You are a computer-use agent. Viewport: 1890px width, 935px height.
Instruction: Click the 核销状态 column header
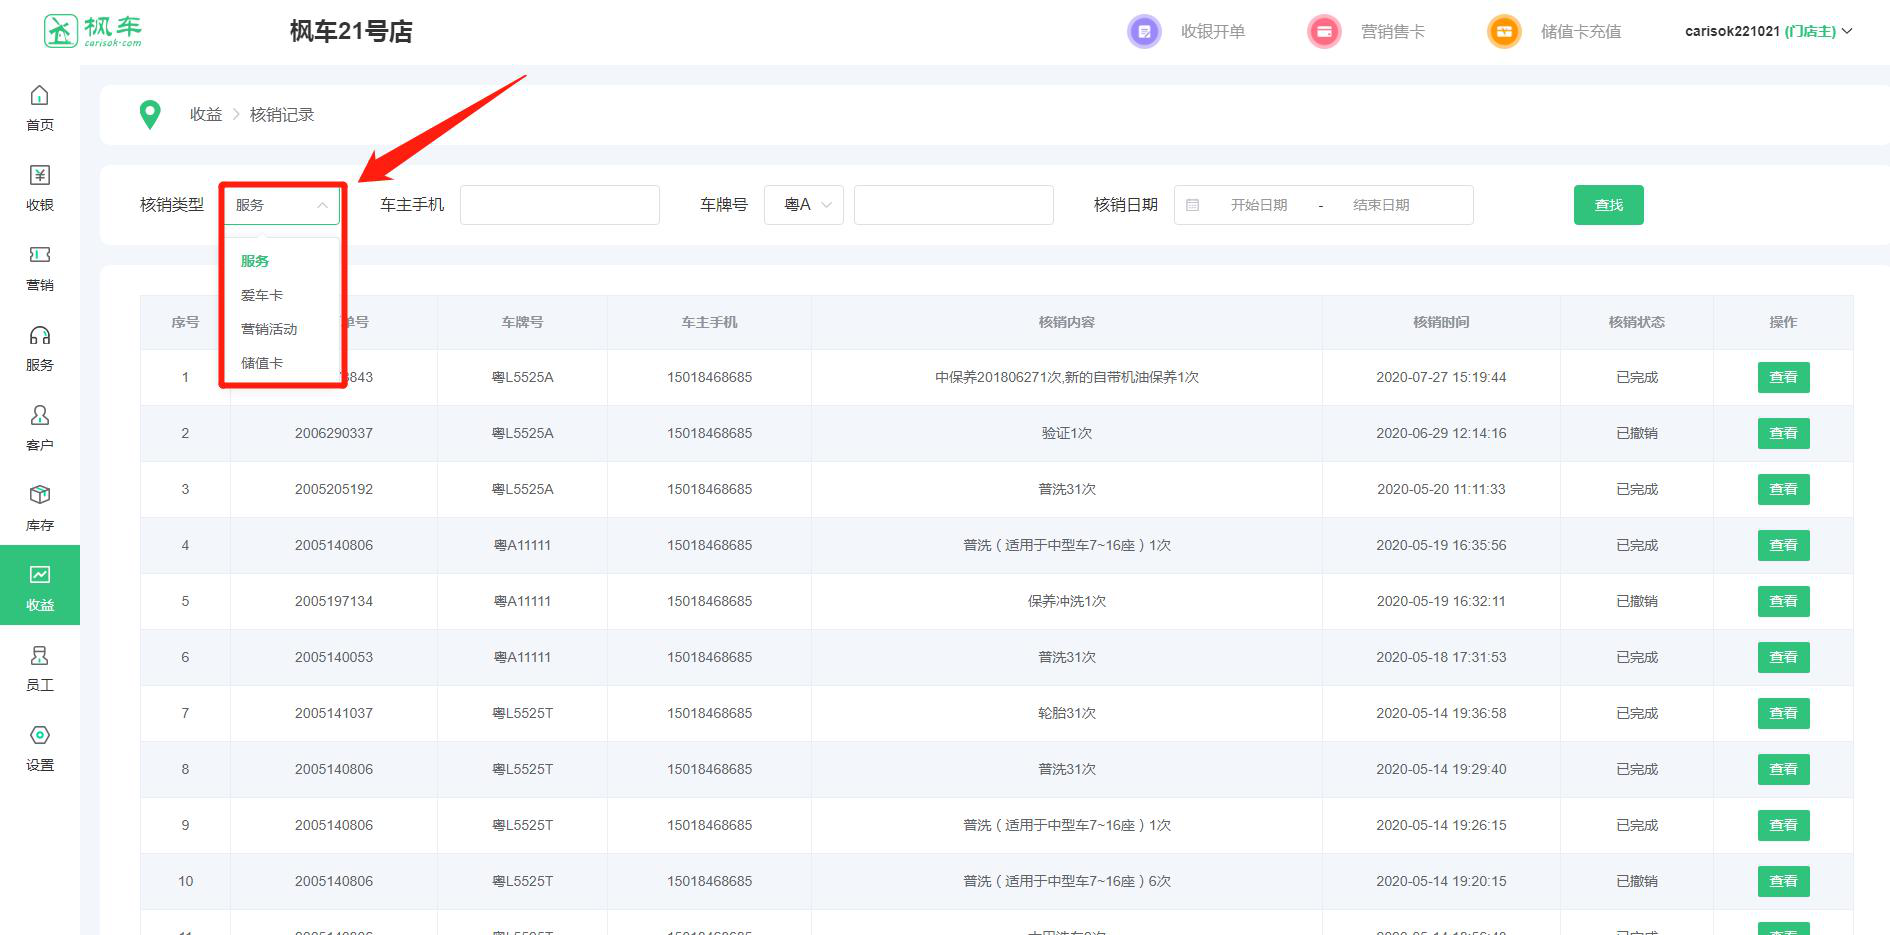(1637, 322)
